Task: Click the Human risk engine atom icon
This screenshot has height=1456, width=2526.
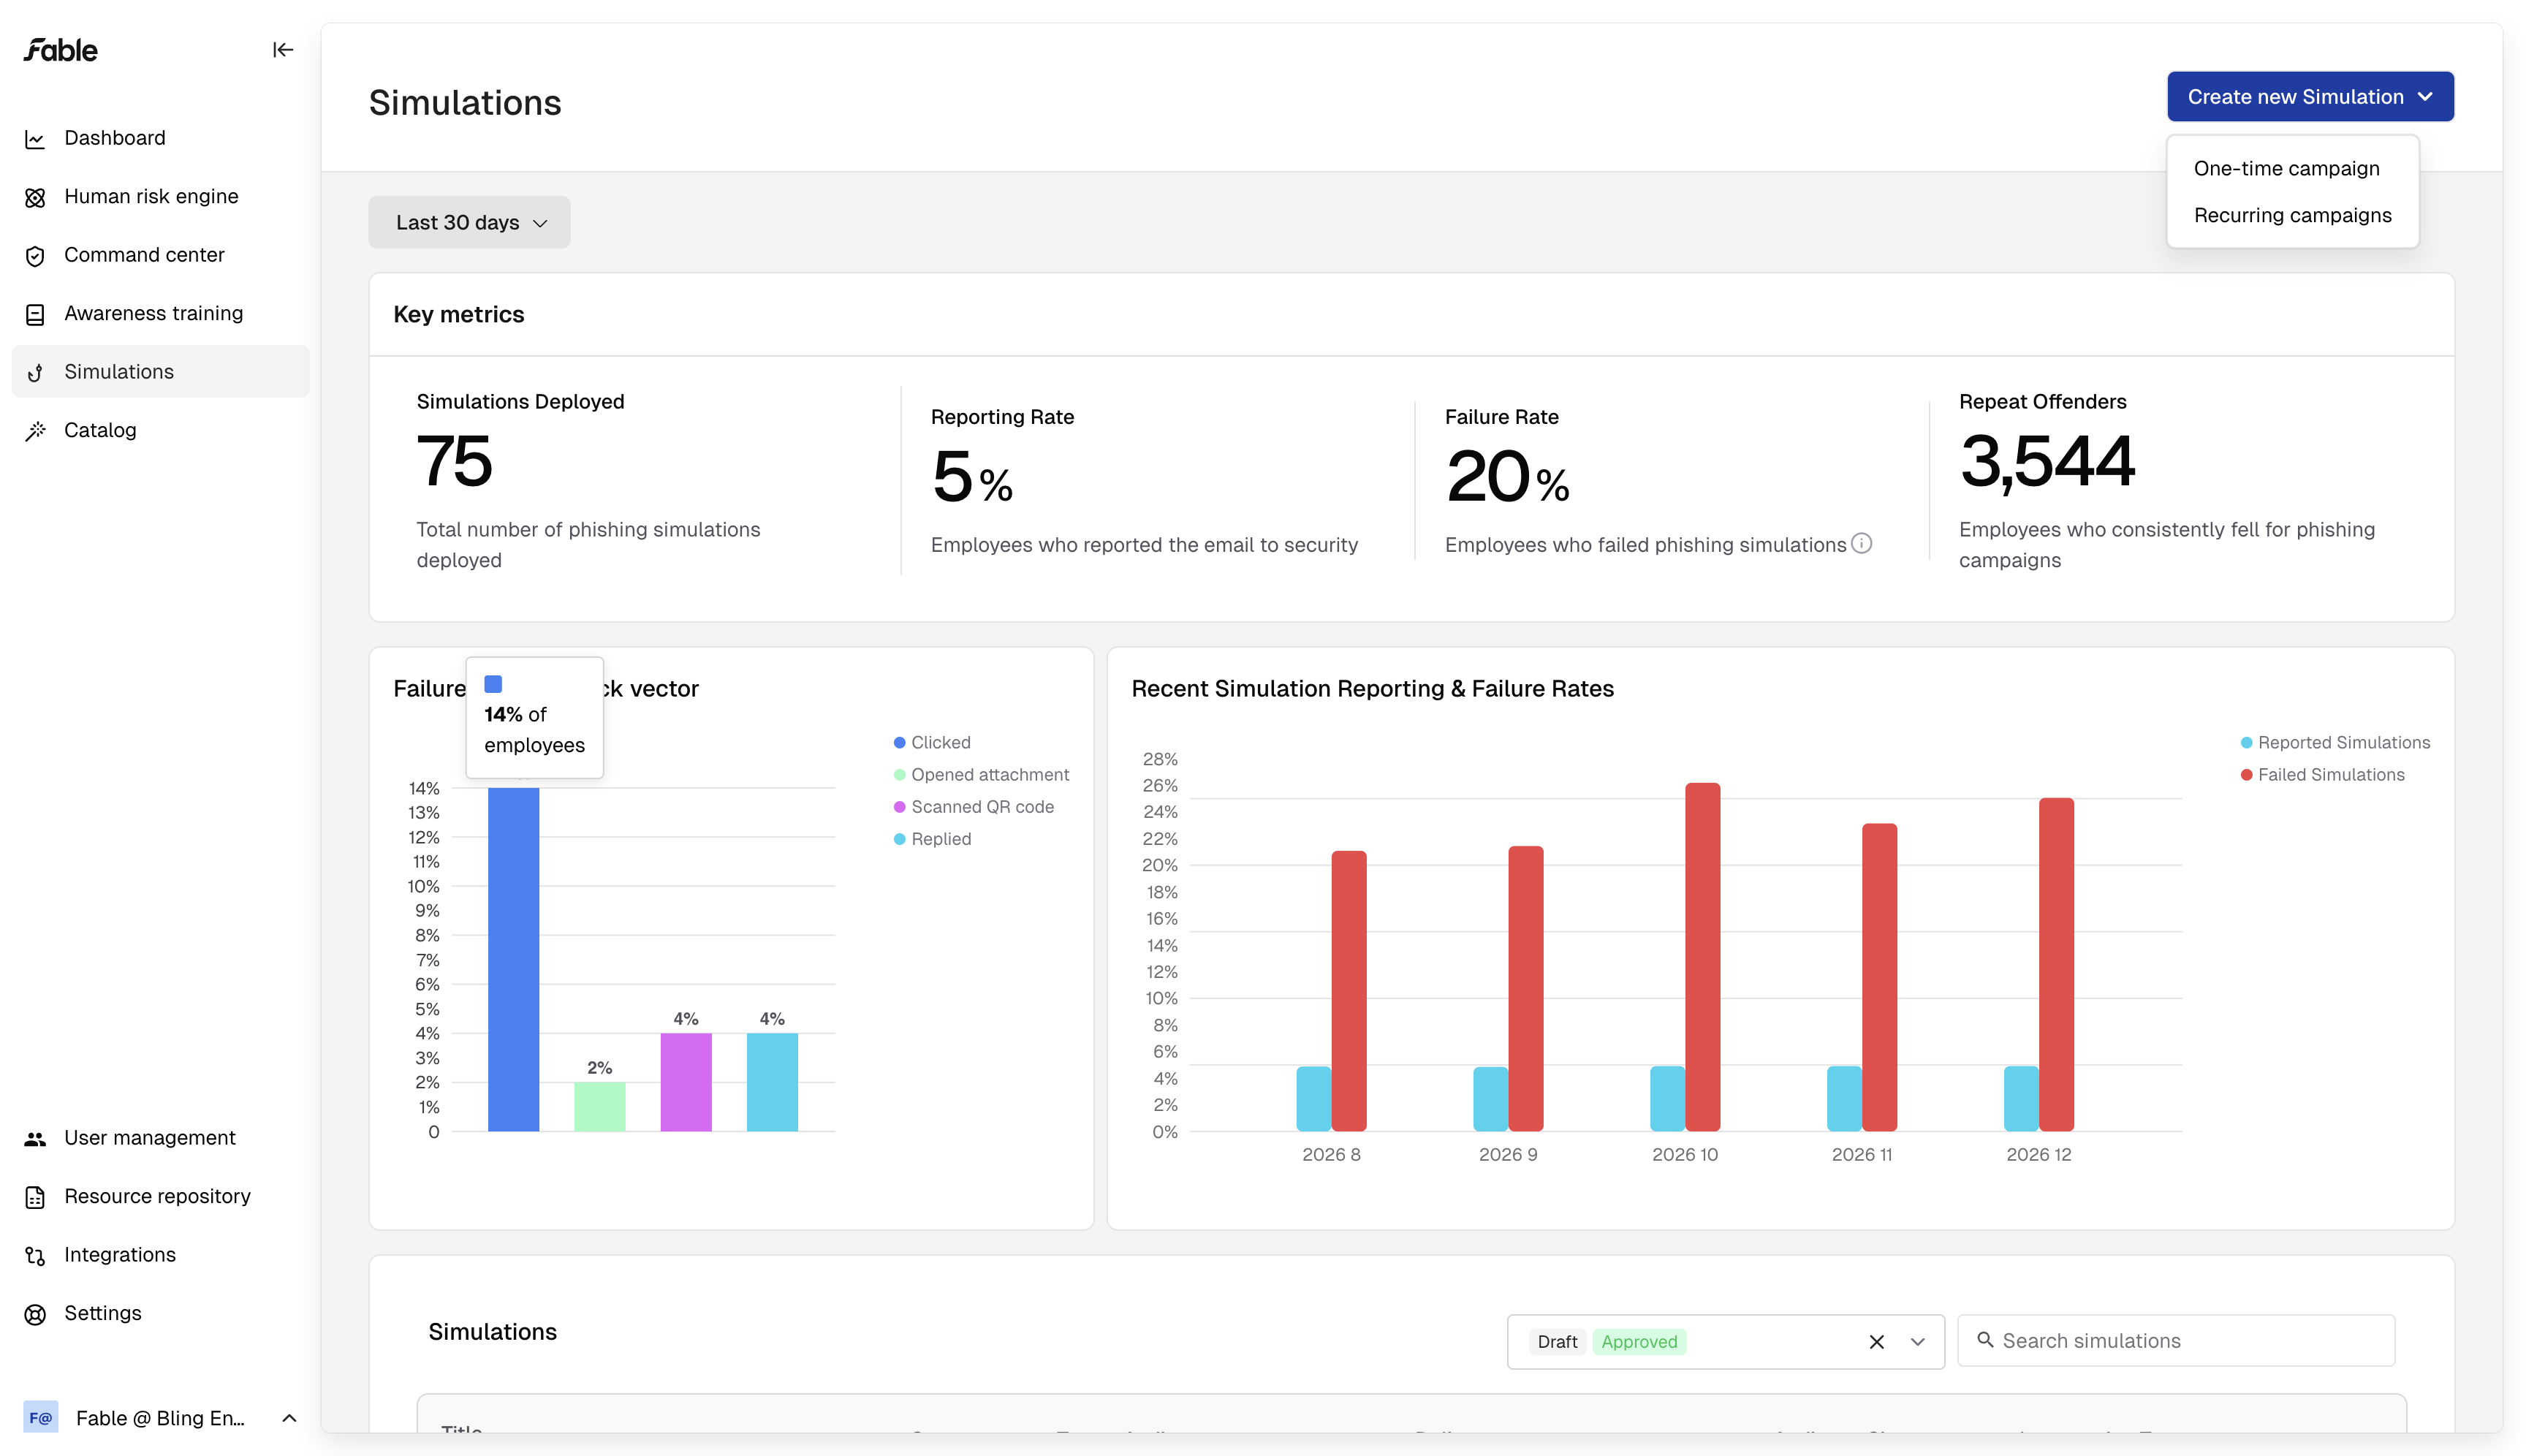Action: pyautogui.click(x=35, y=197)
